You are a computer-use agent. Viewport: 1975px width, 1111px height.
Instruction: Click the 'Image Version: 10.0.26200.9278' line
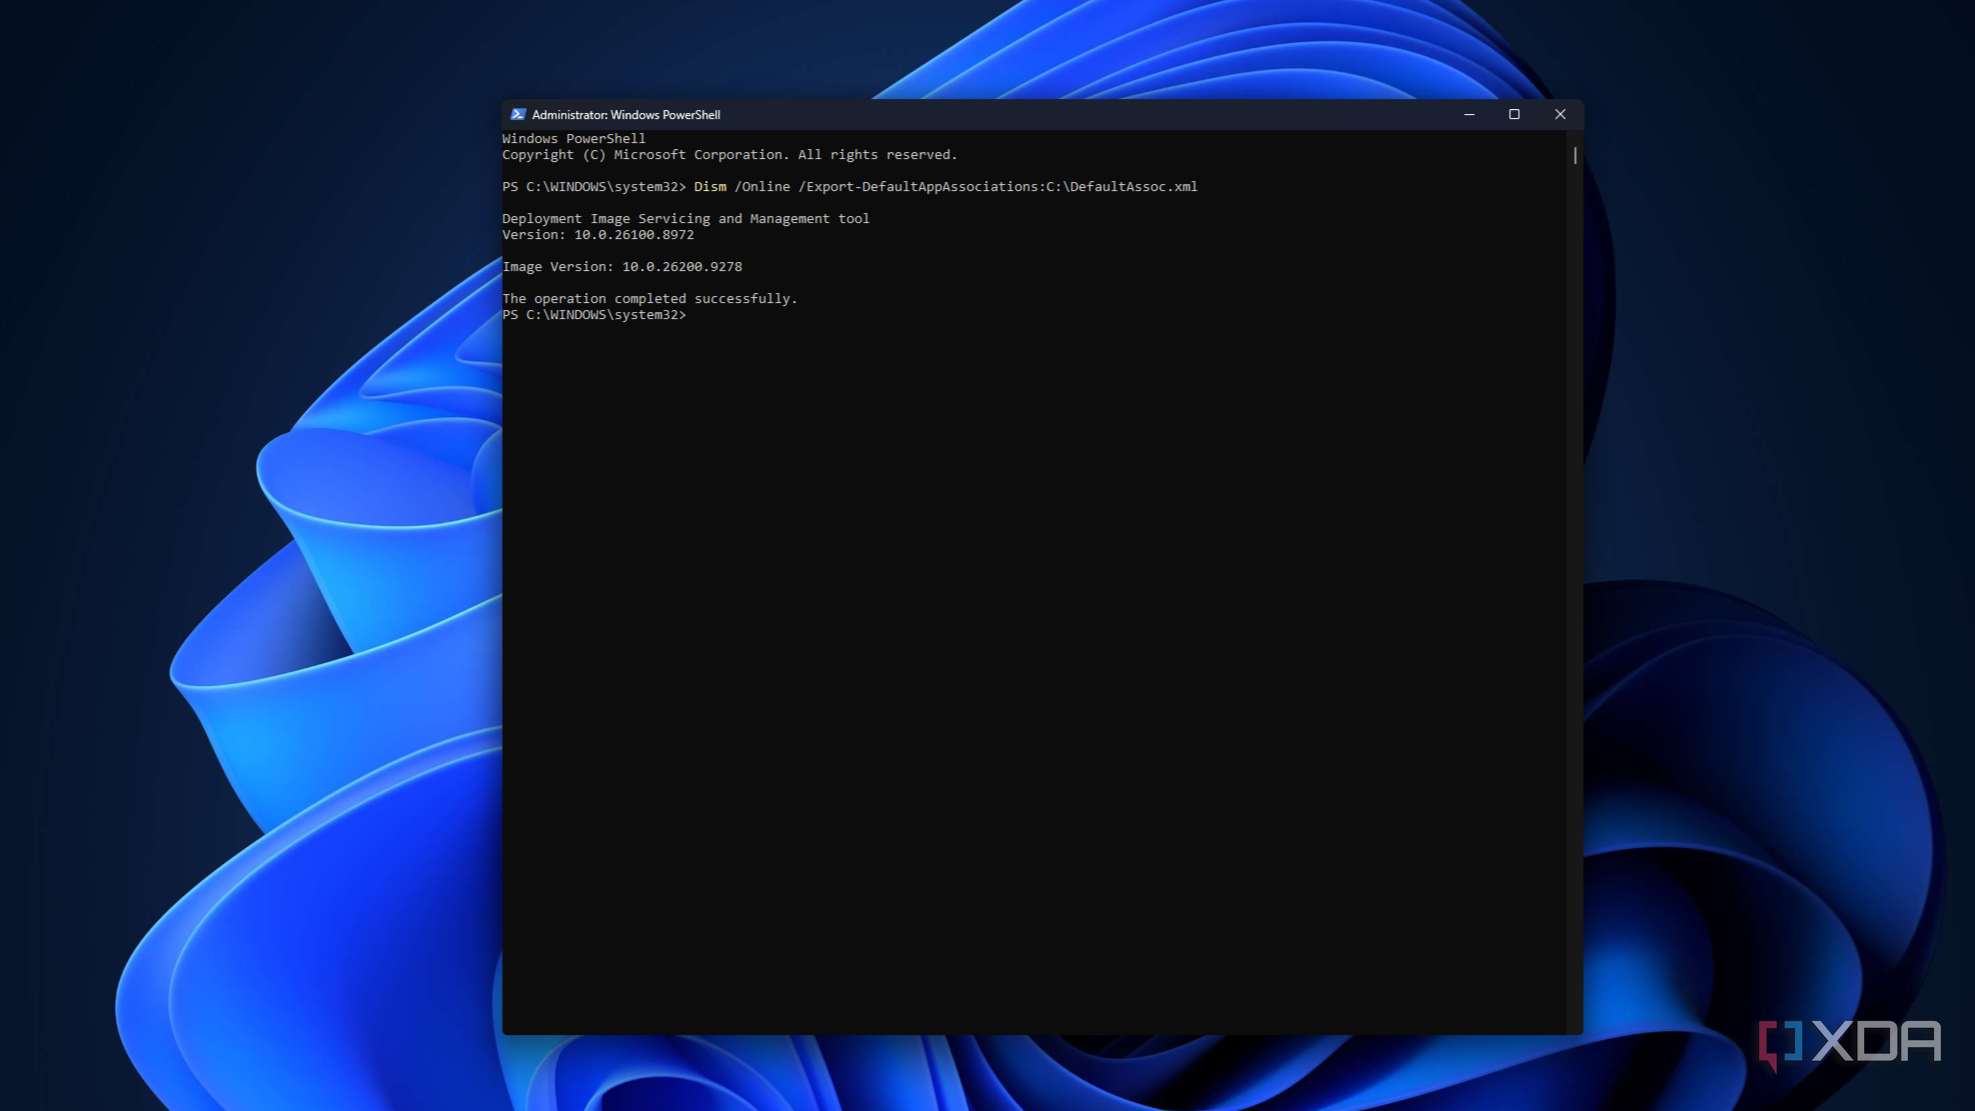click(622, 267)
